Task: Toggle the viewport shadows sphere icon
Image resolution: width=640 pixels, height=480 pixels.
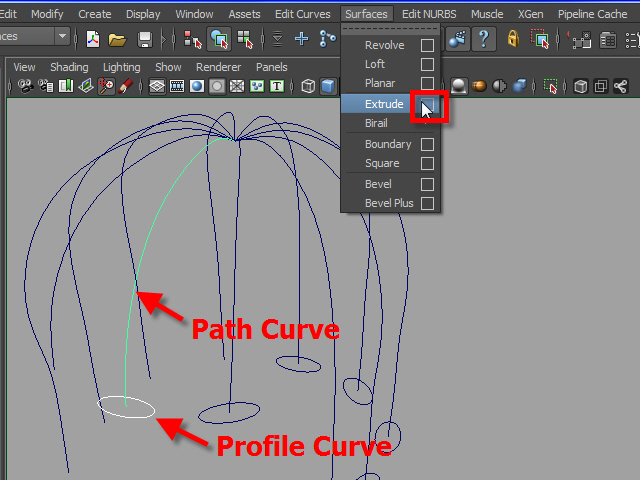Action: pos(459,86)
